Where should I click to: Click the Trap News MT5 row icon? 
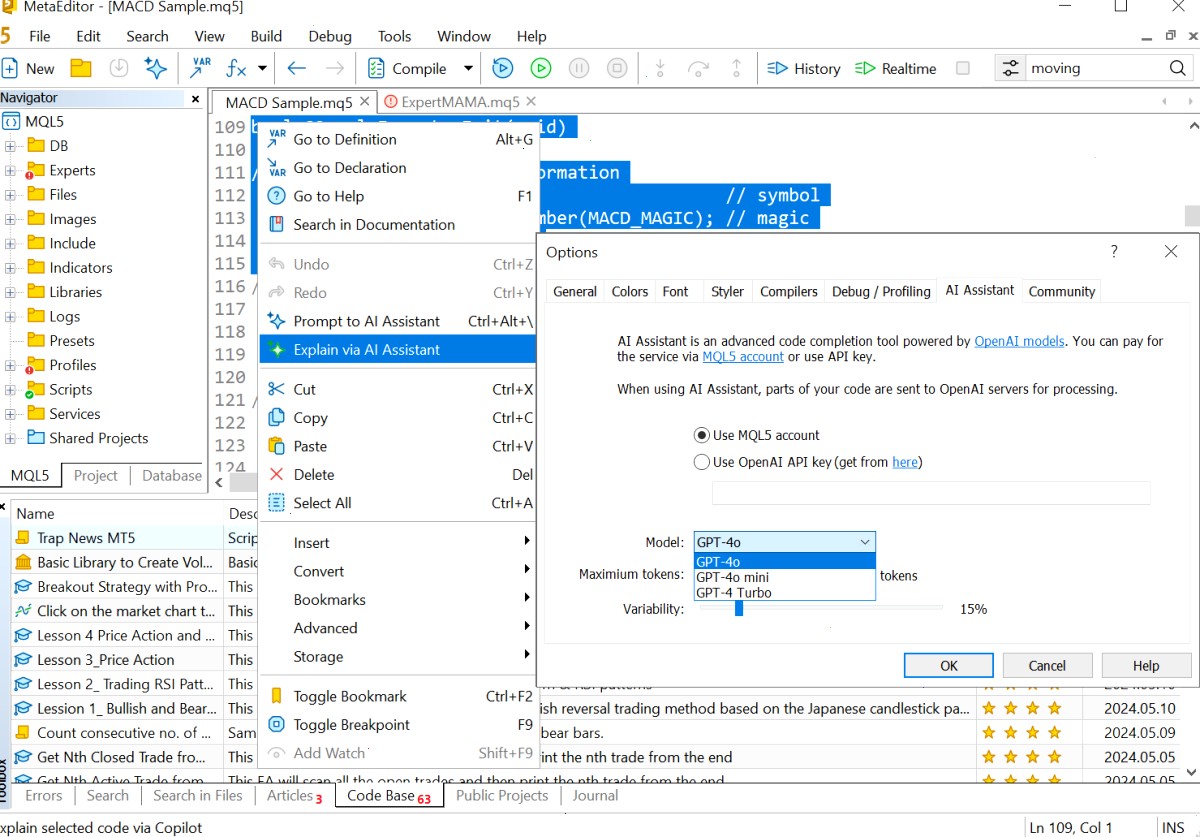23,538
